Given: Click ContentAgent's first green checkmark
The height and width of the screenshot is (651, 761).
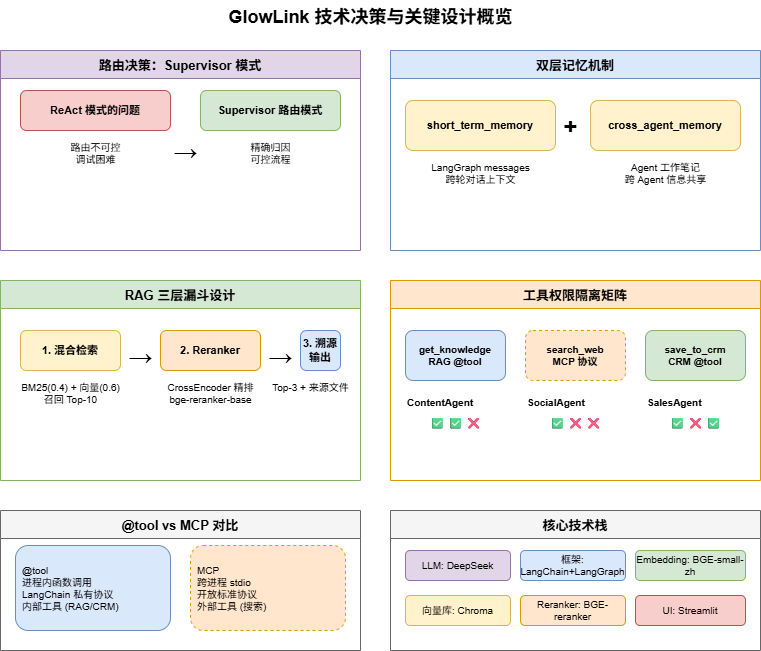Looking at the screenshot, I should pyautogui.click(x=437, y=423).
